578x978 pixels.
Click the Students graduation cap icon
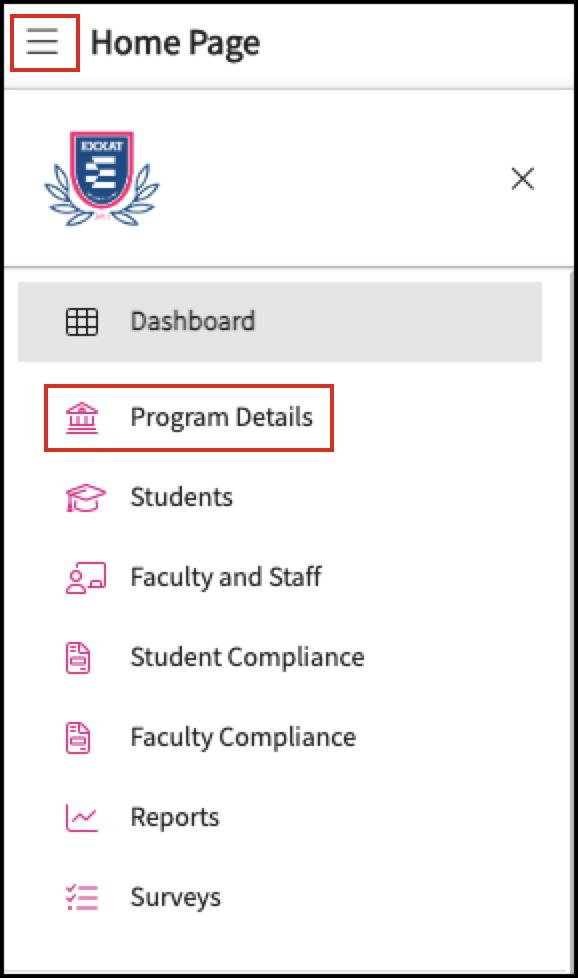click(85, 498)
